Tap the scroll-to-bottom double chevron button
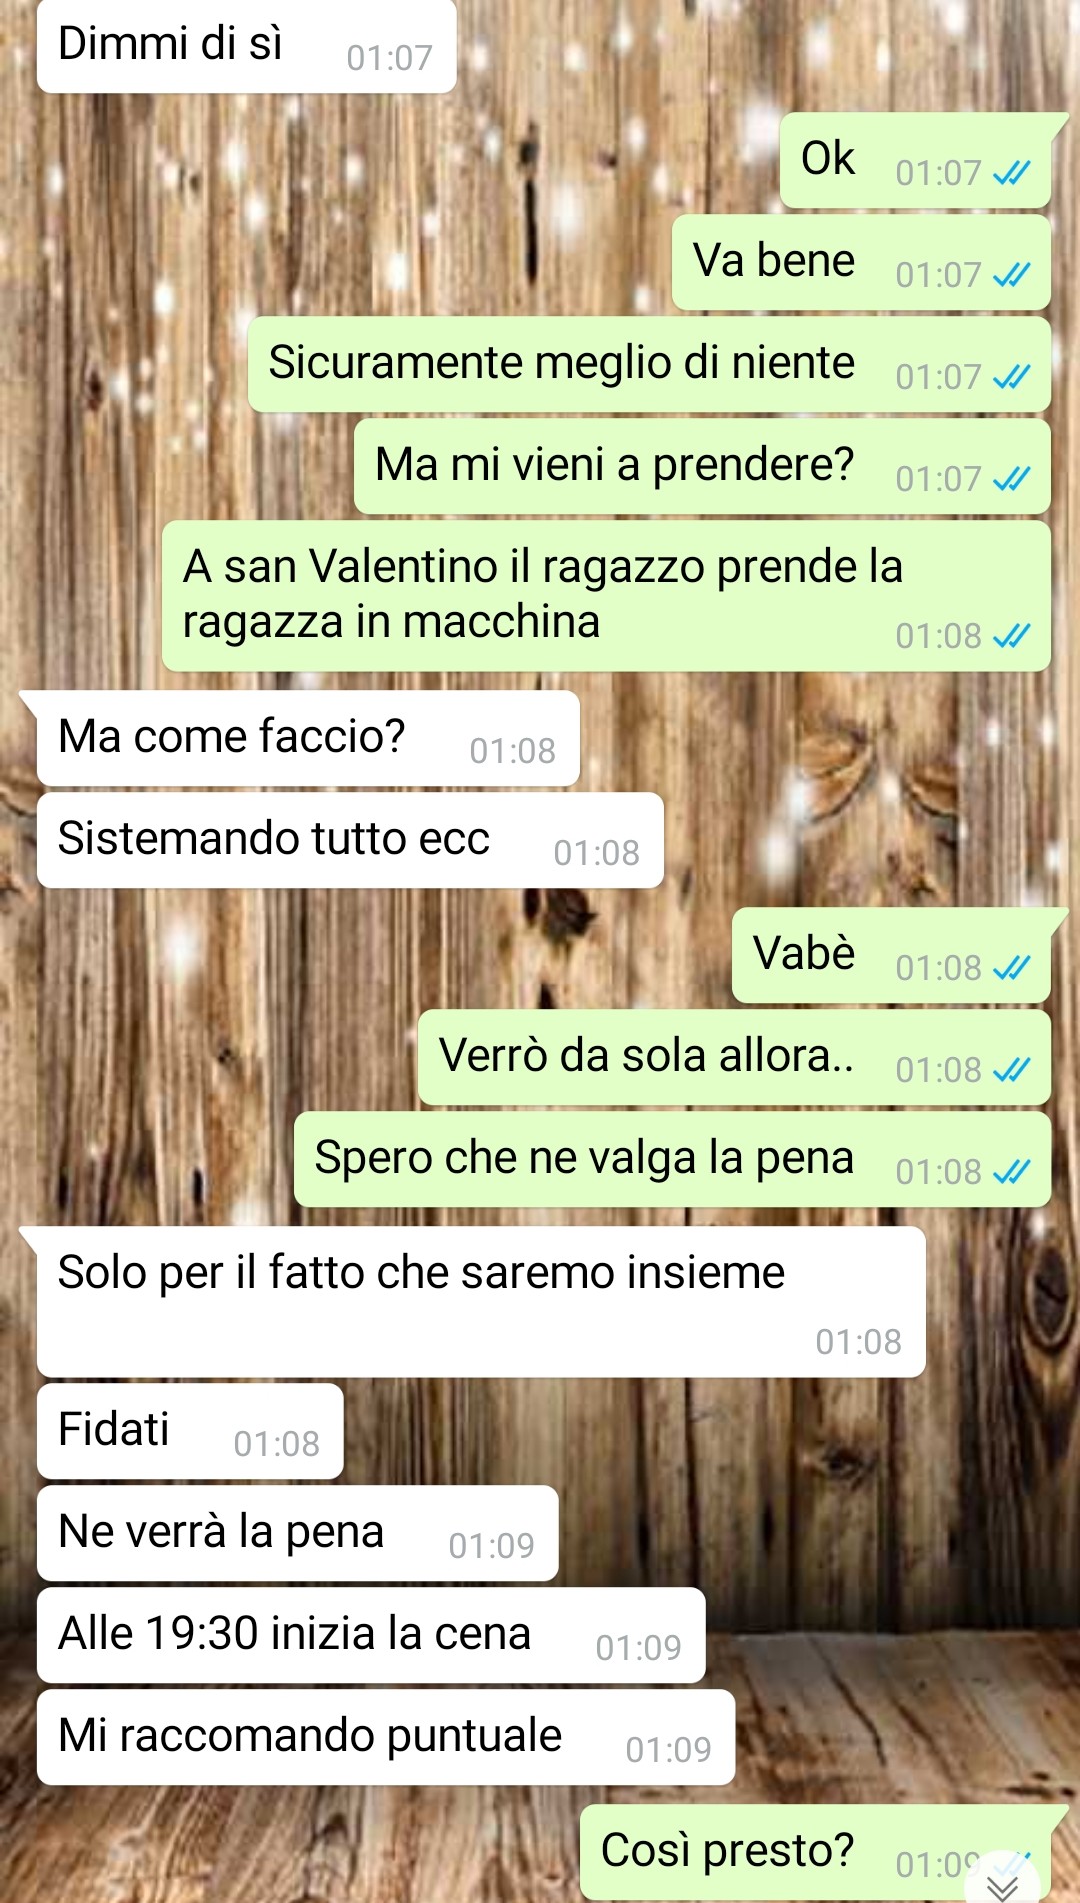 point(1003,1882)
